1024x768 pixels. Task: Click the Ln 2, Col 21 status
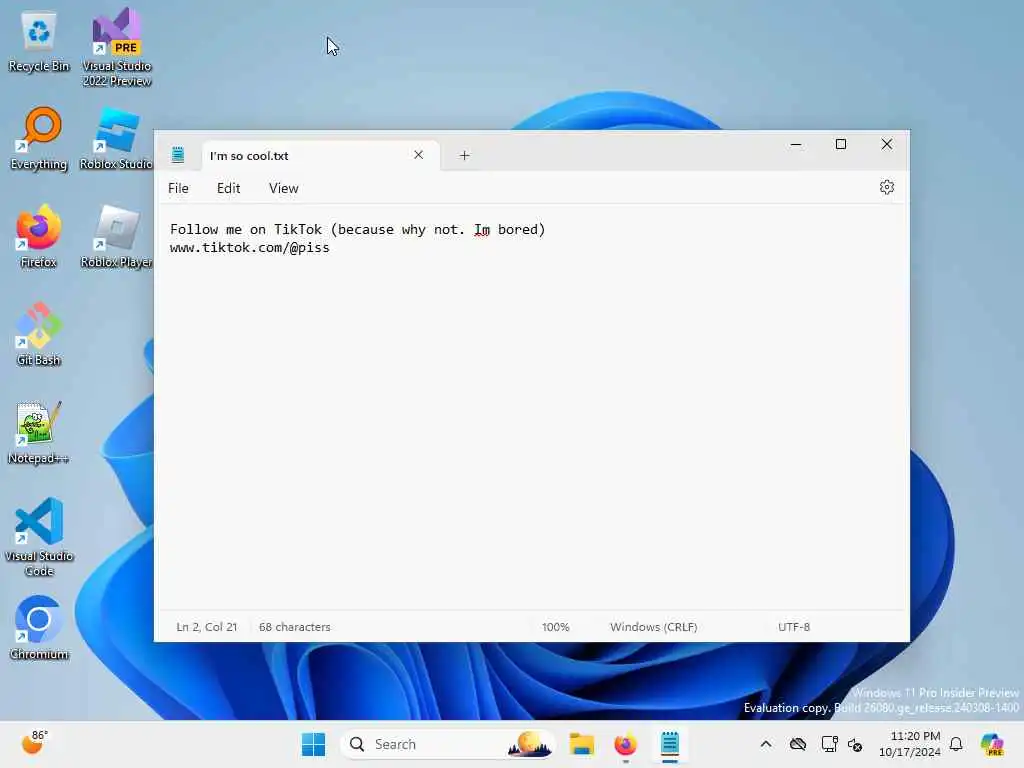206,627
